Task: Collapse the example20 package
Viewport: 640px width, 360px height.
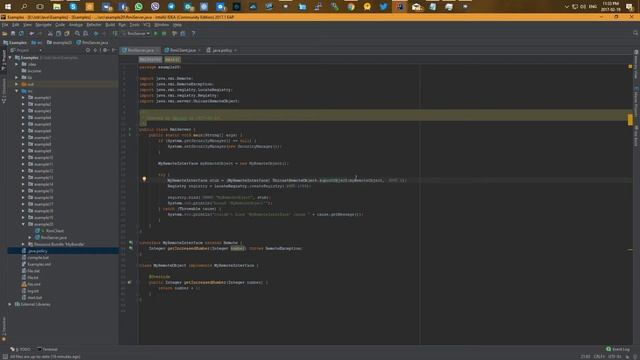Action: [x=23, y=224]
